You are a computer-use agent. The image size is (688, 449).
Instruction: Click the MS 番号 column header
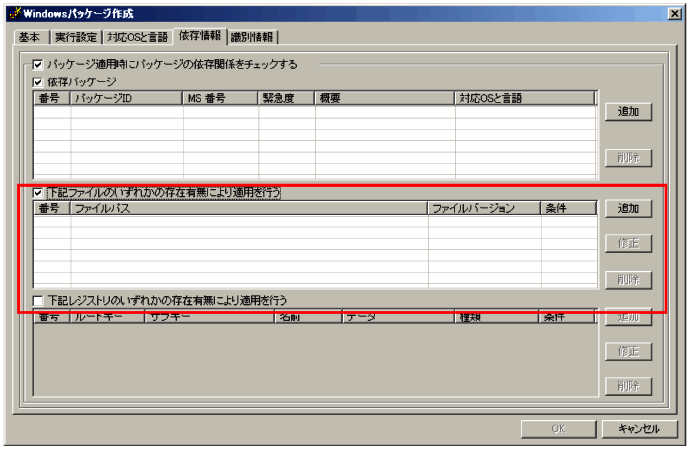point(220,98)
